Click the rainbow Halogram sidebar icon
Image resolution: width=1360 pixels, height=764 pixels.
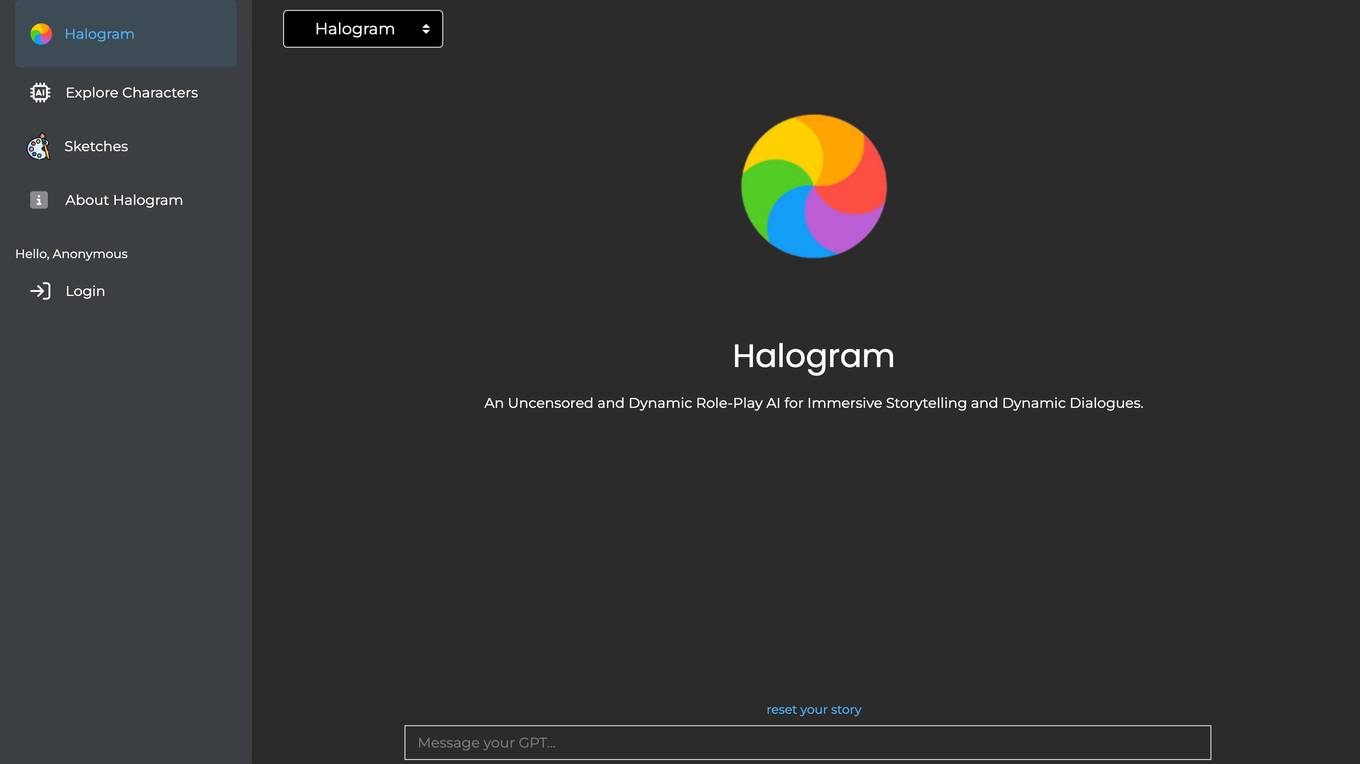41,34
